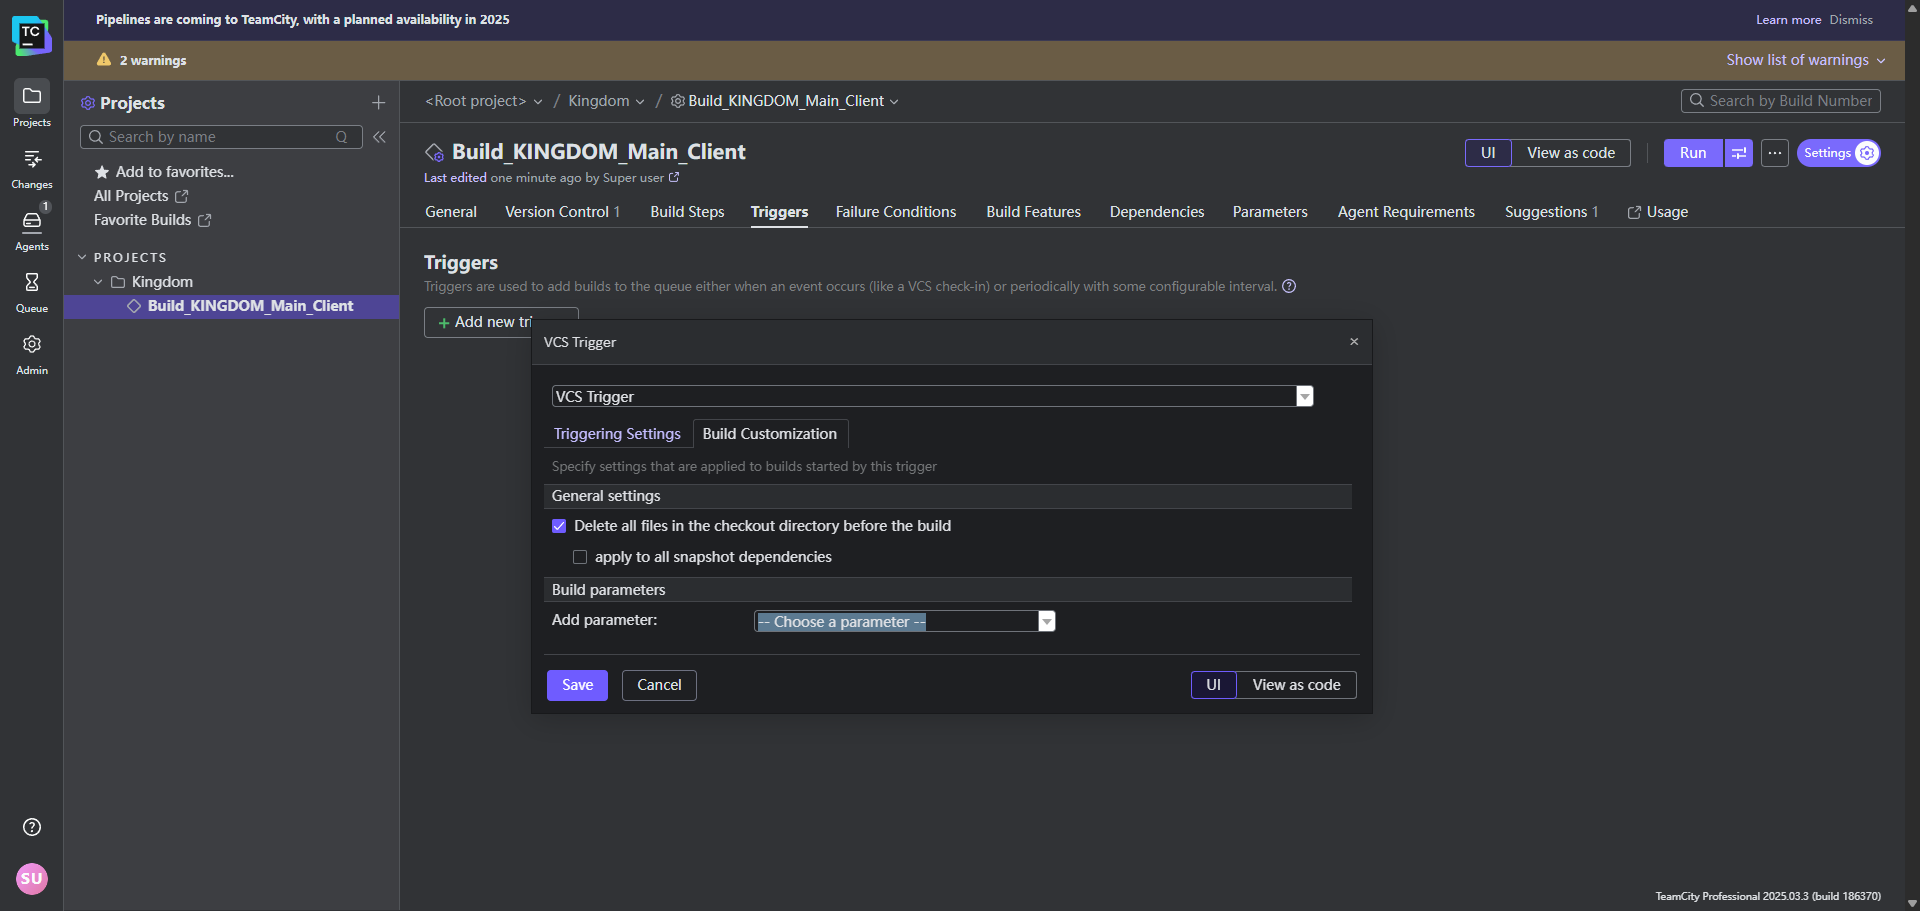Select UI view in dialog footer

(1214, 685)
